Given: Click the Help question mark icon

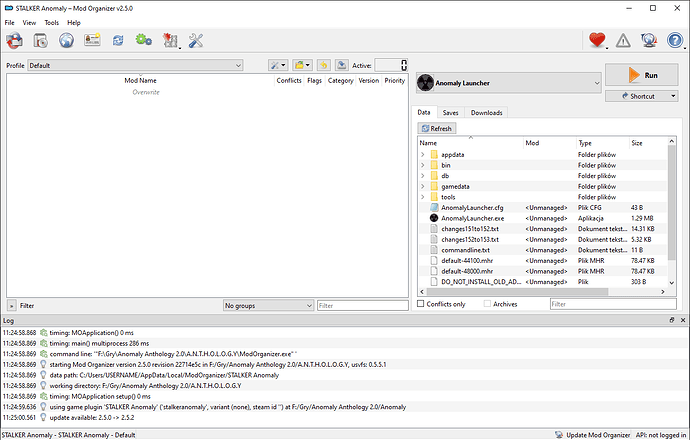Looking at the screenshot, I should [675, 41].
